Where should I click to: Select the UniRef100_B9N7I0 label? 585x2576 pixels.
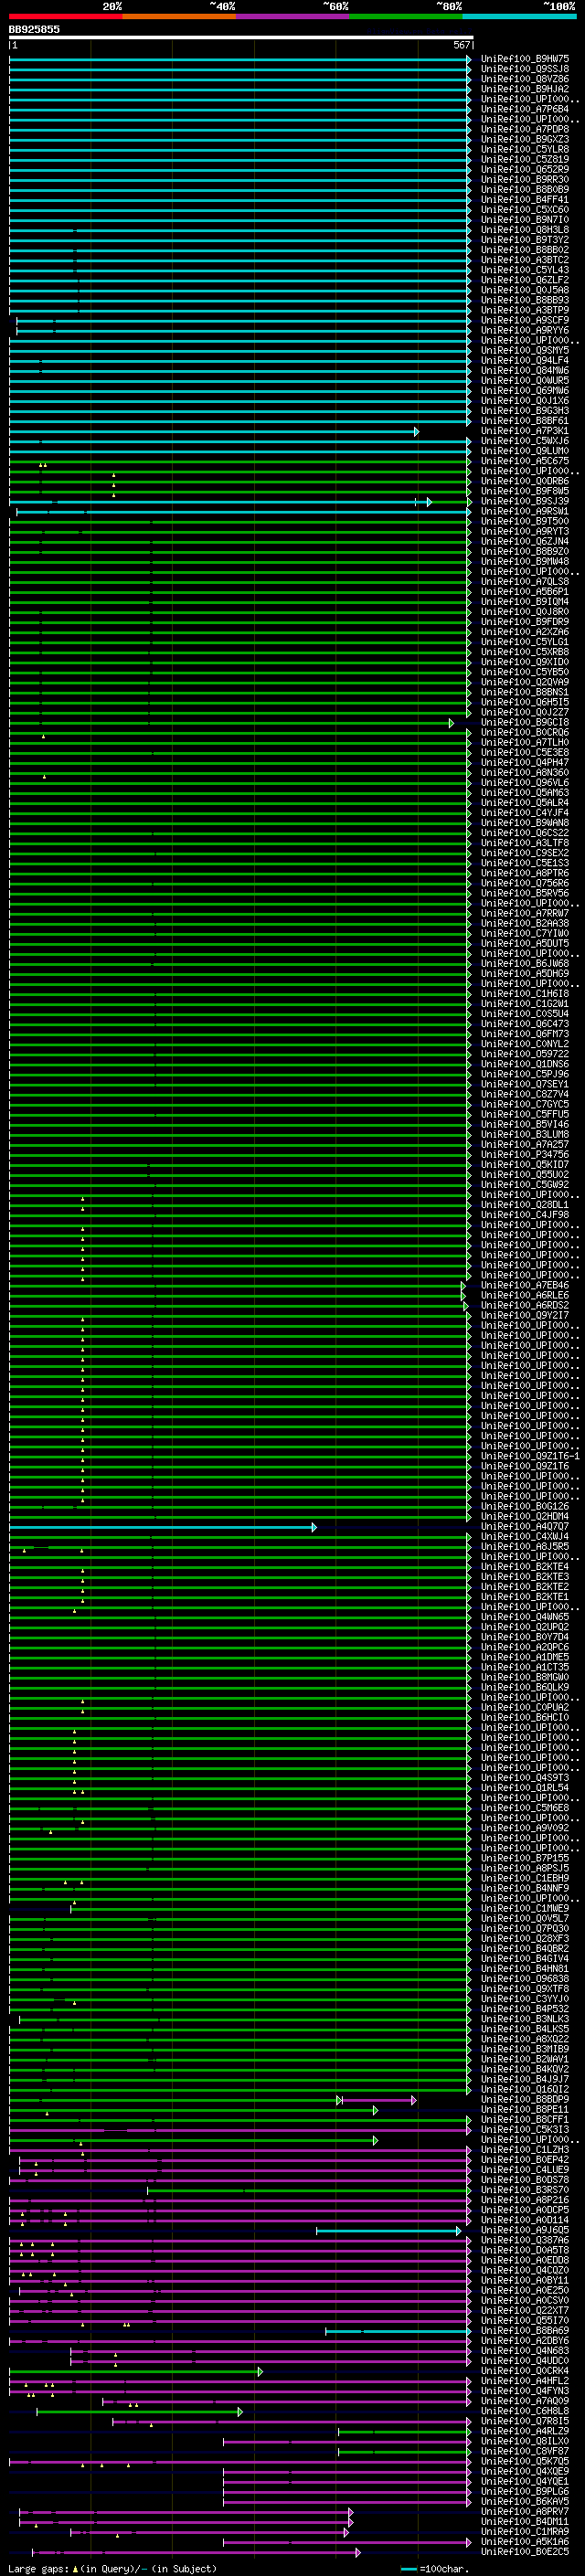[x=524, y=219]
